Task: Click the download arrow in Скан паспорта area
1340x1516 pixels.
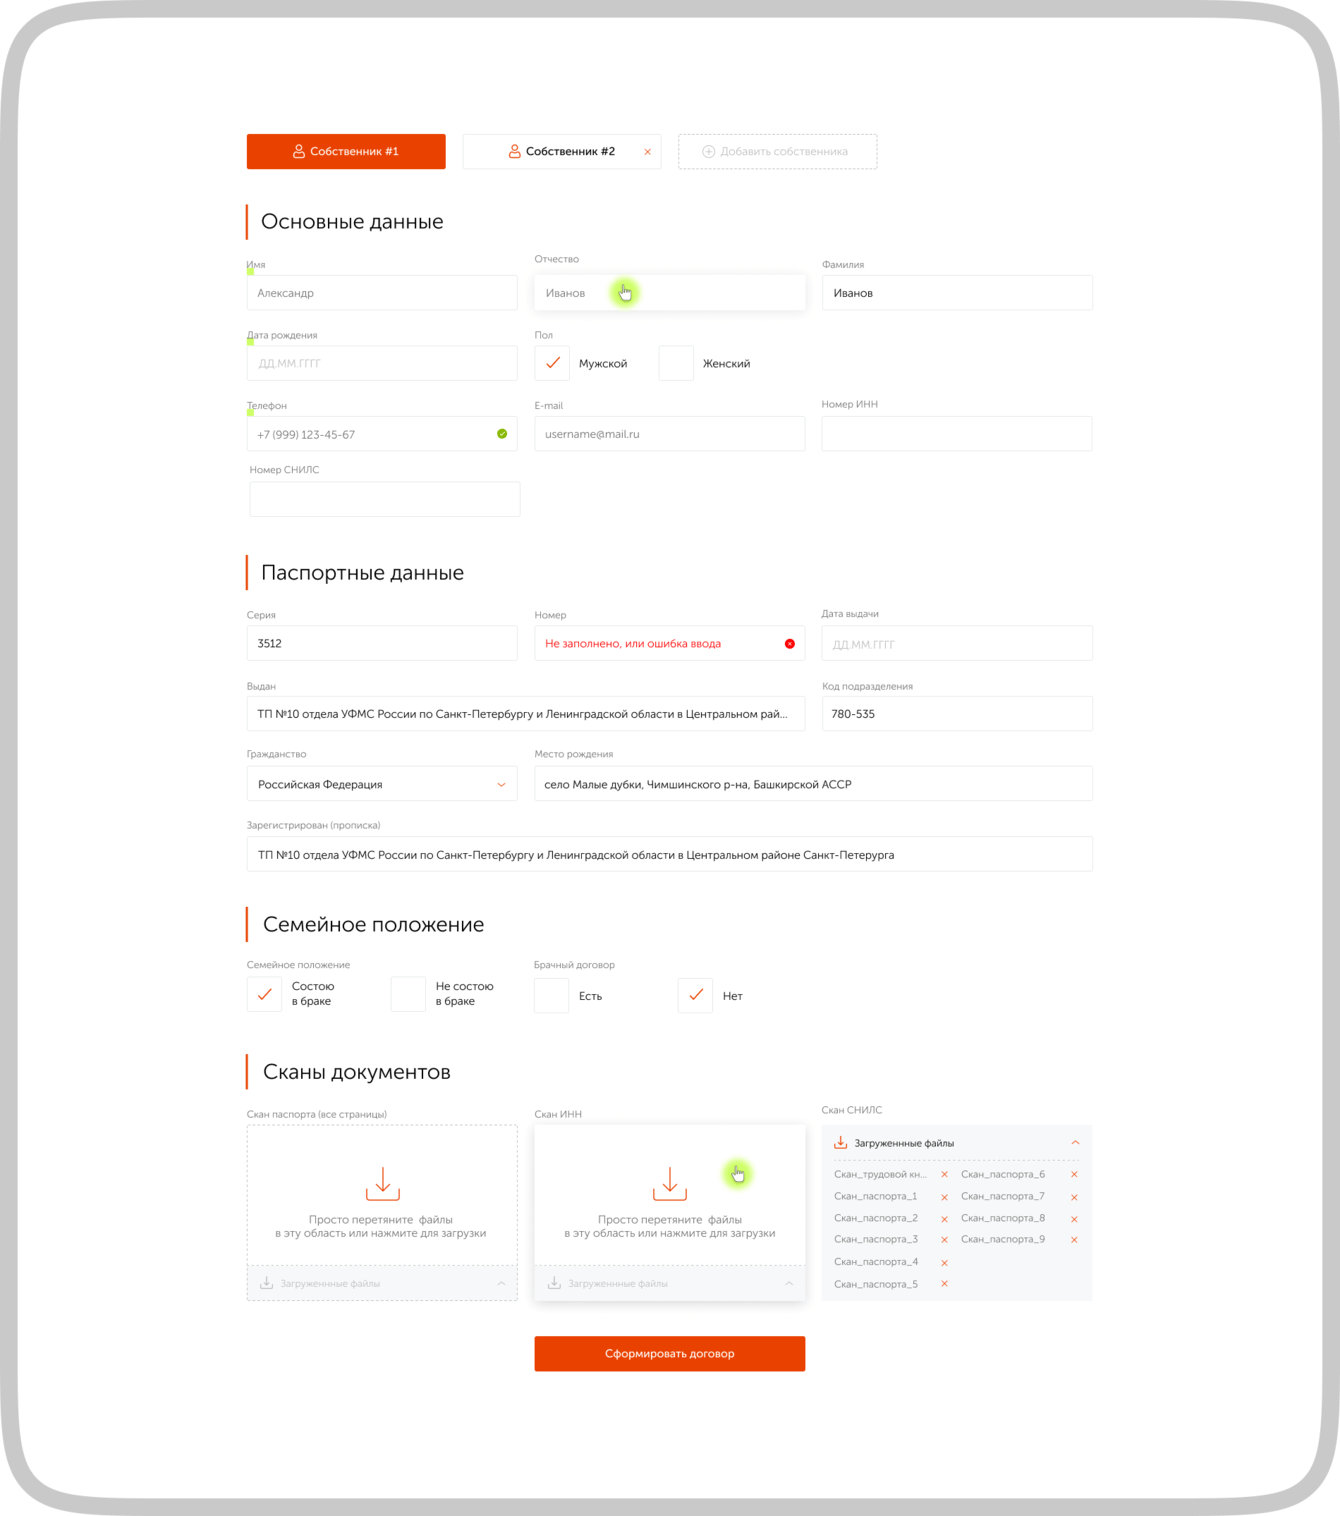Action: (x=383, y=1183)
